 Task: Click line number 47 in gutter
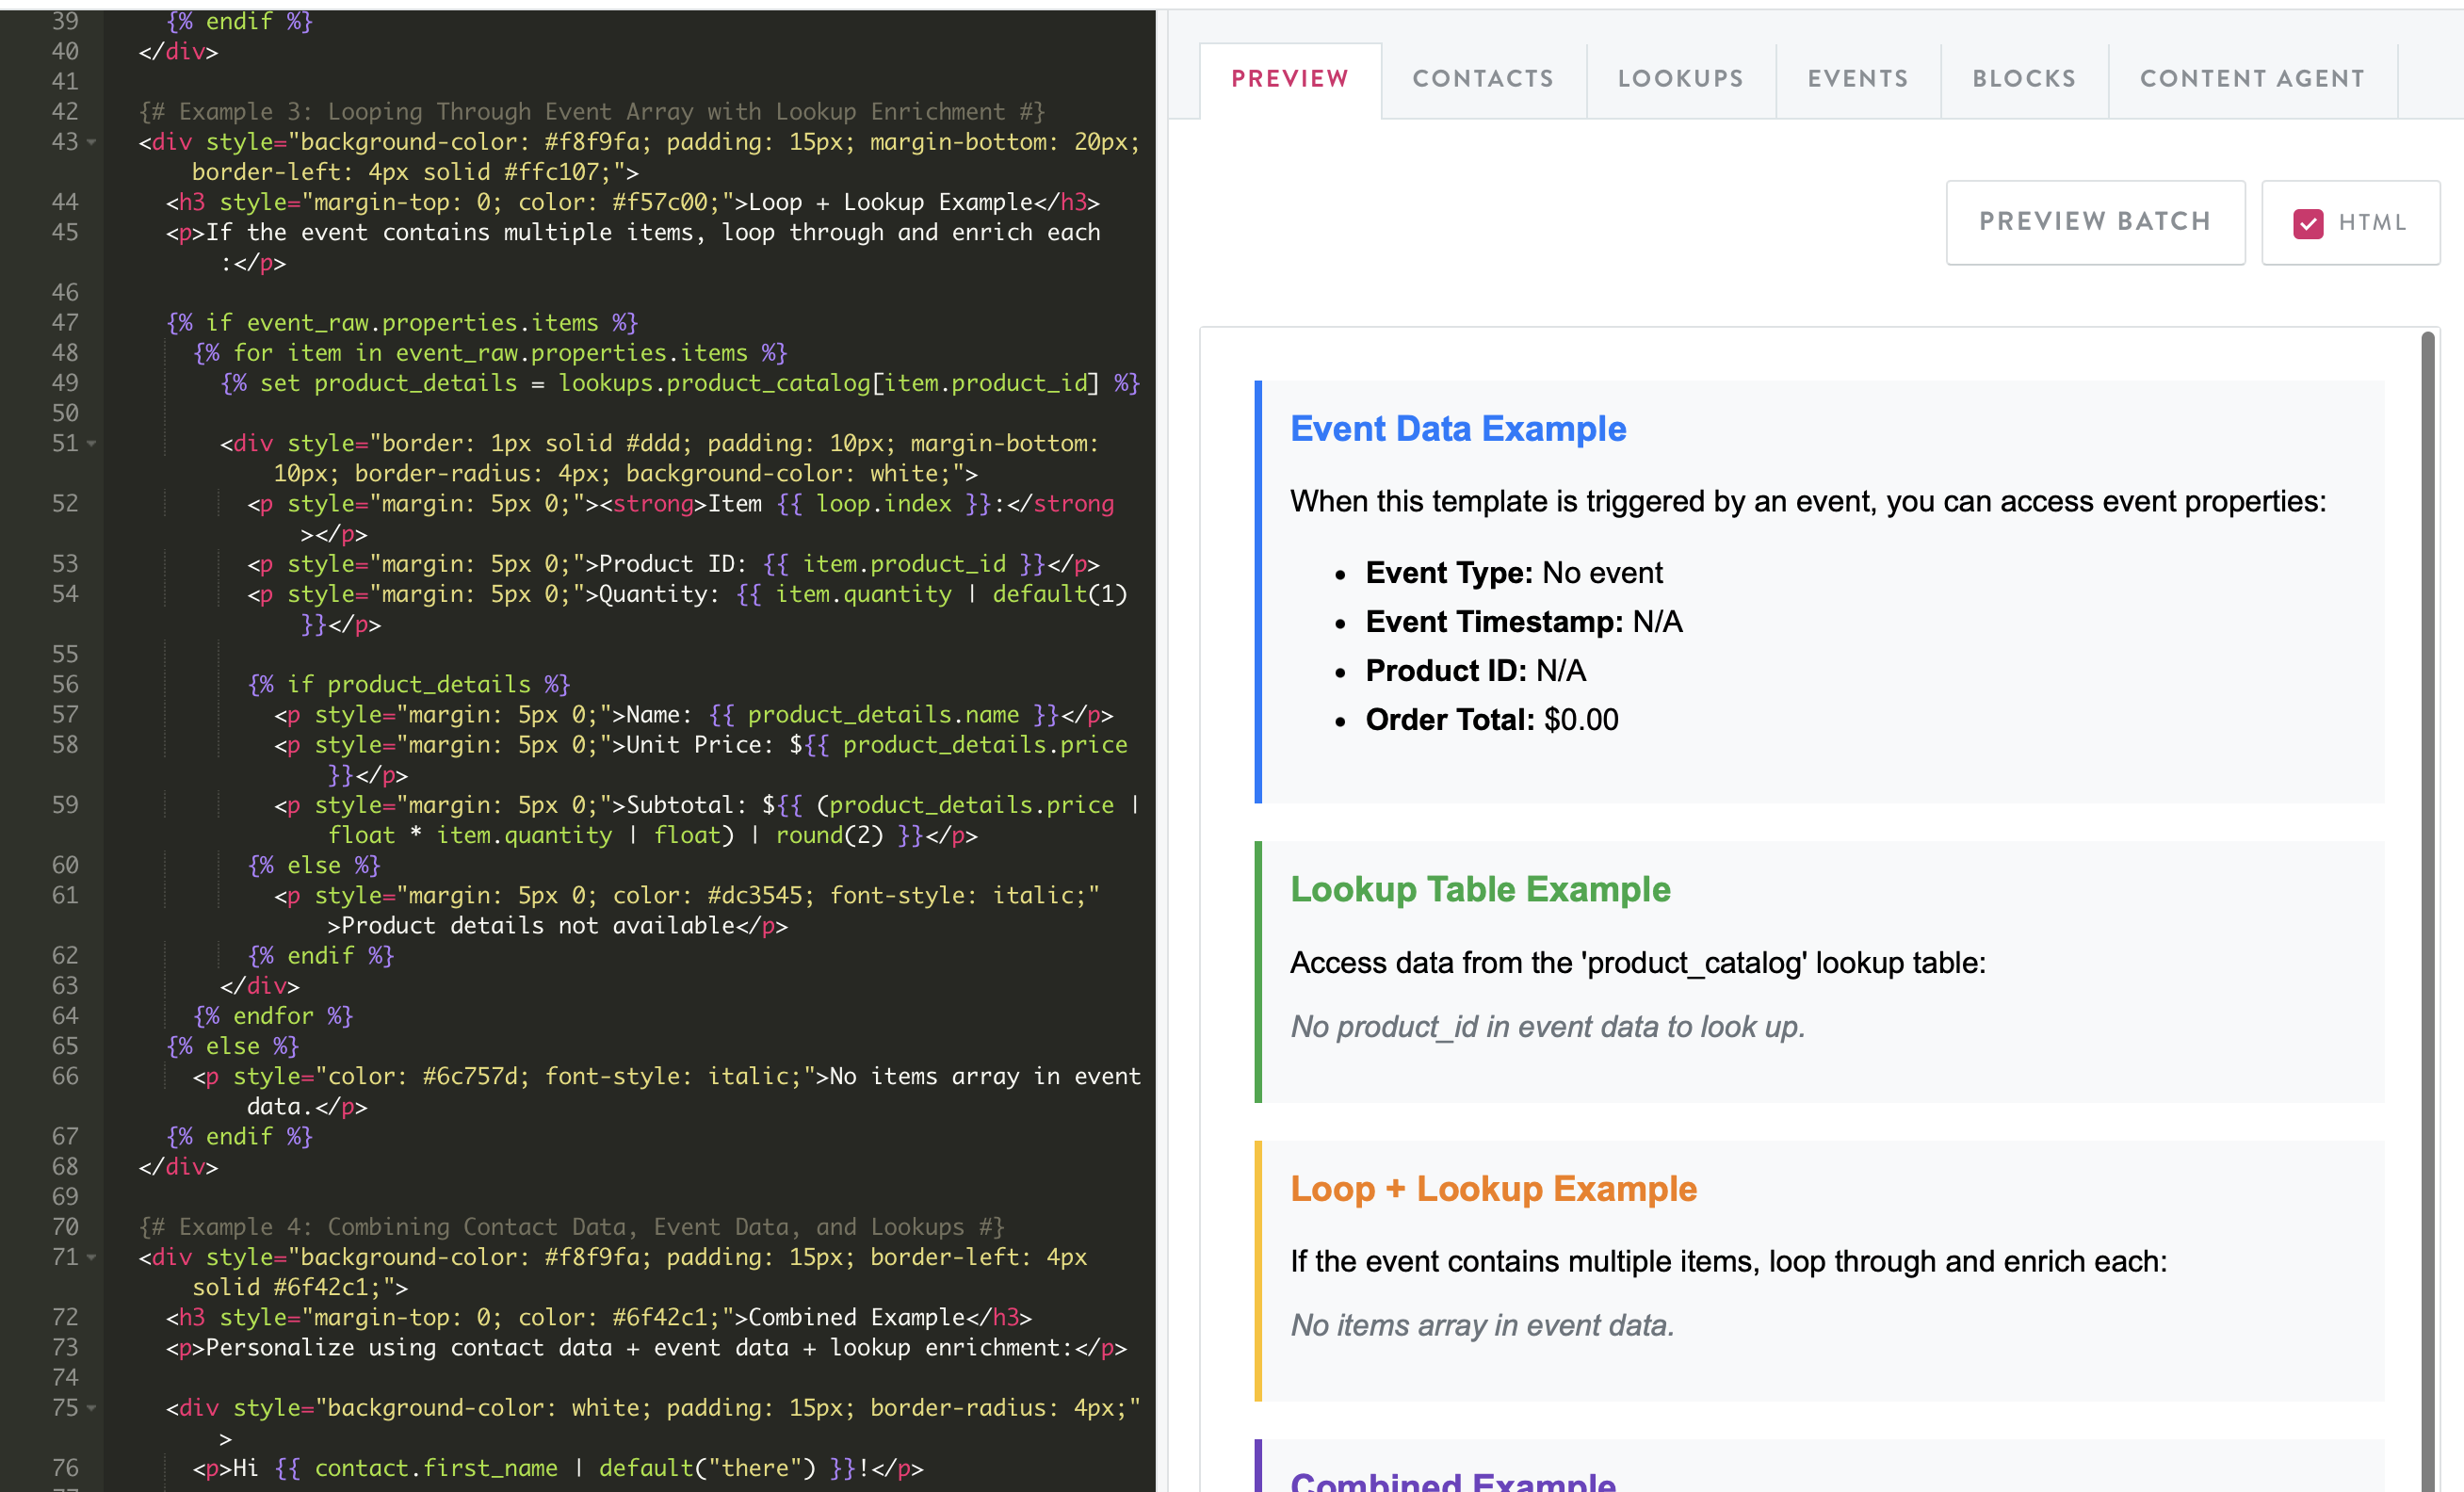[65, 323]
